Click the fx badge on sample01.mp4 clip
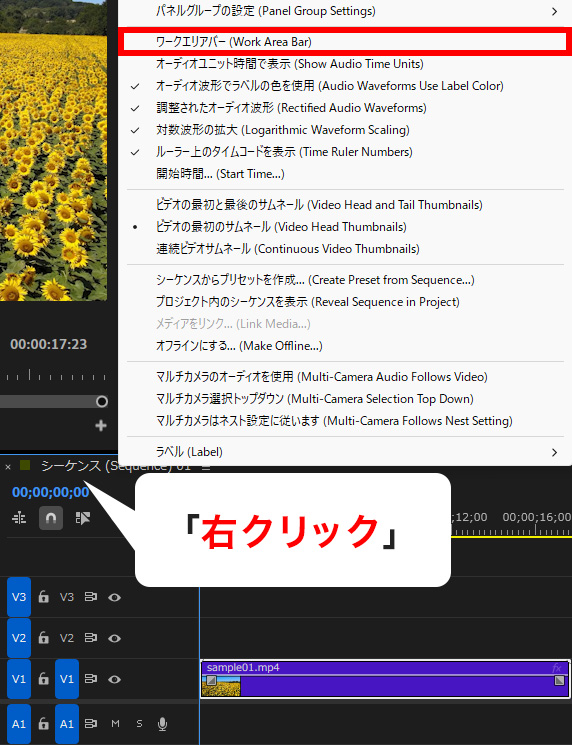Viewport: 572px width, 745px height. pyautogui.click(x=556, y=668)
